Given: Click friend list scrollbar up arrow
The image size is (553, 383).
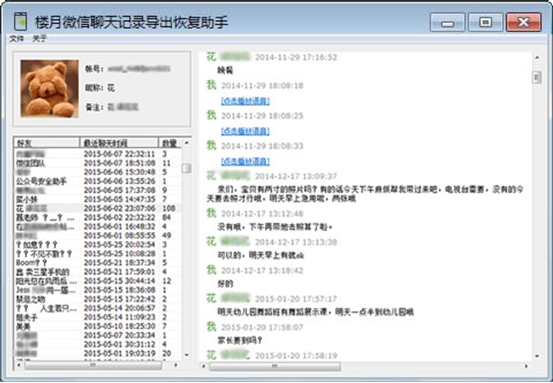Looking at the screenshot, I should (187, 143).
